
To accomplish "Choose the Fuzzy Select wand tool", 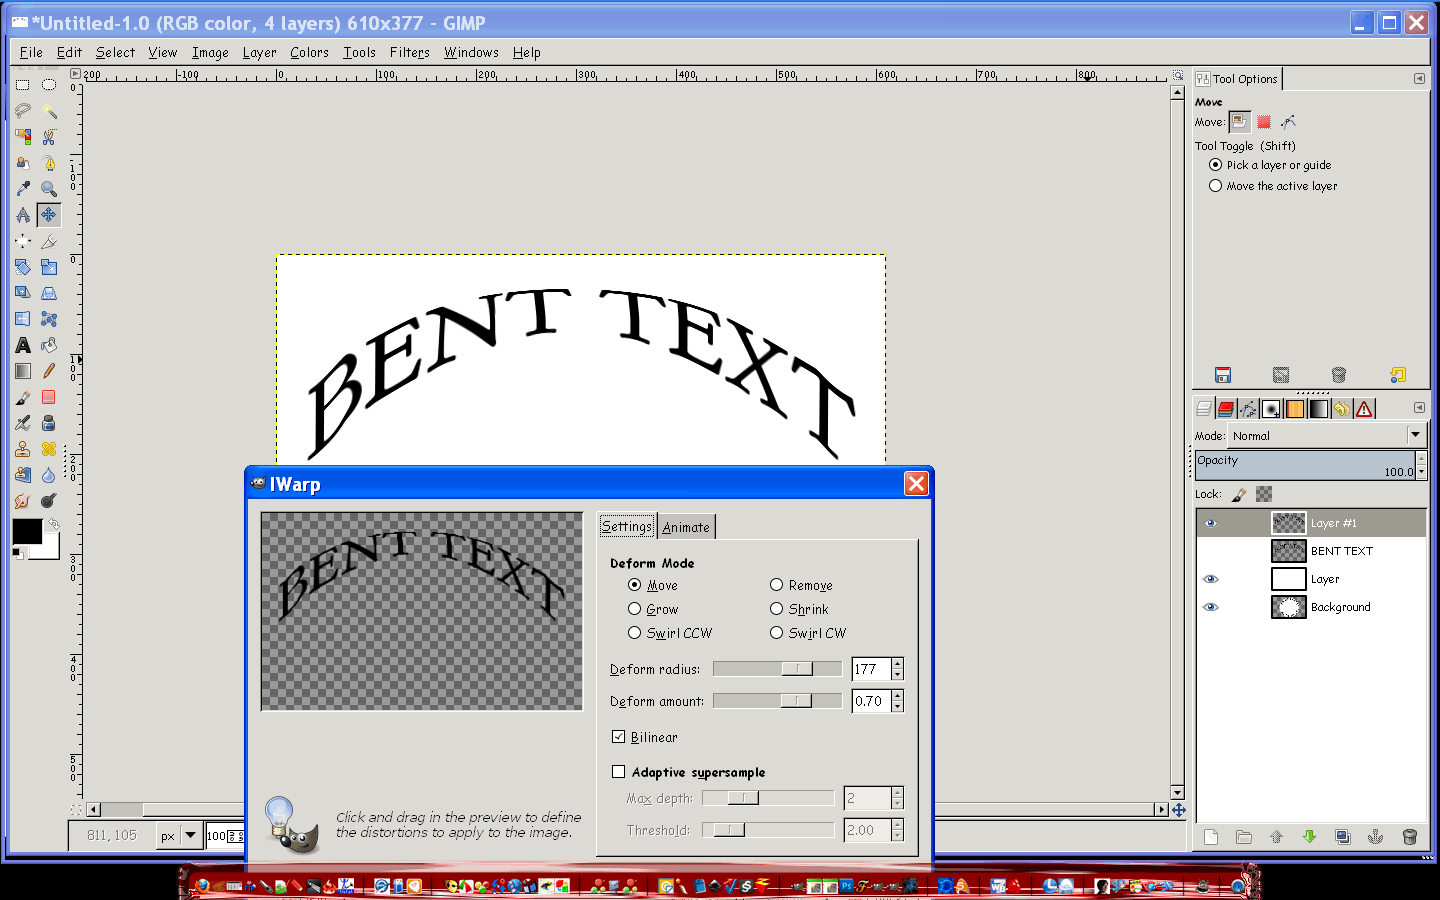I will click(48, 111).
